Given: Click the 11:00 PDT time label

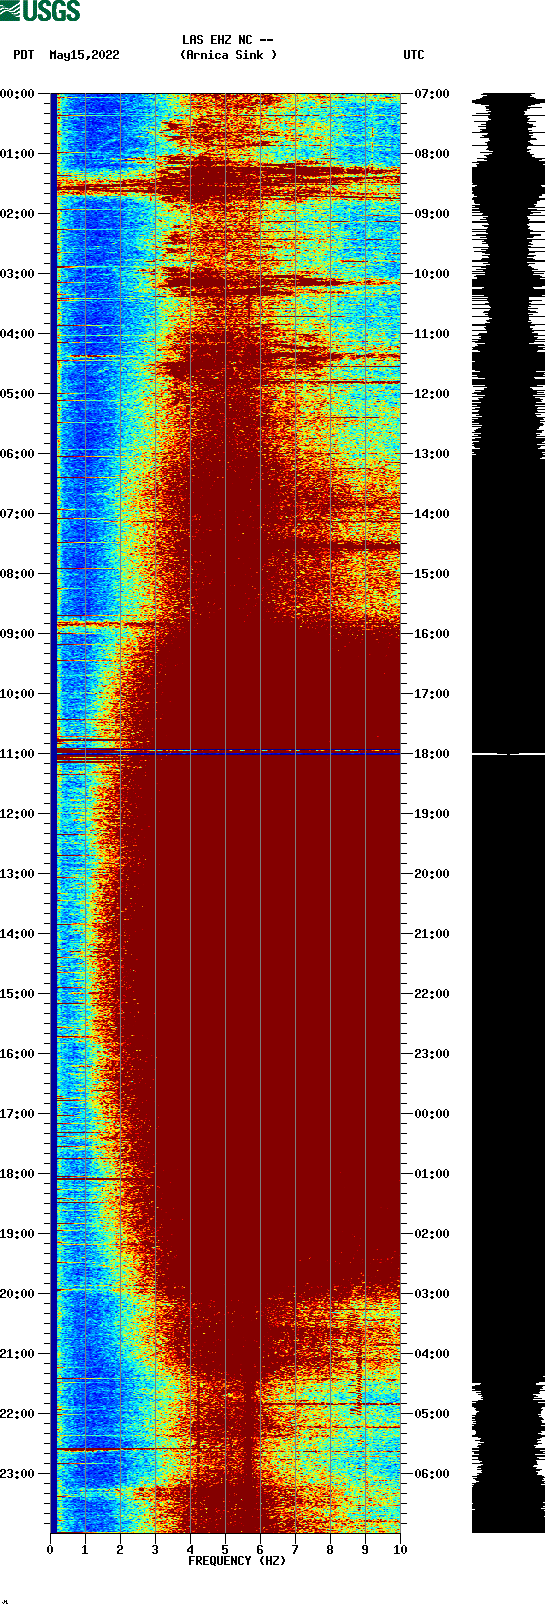Looking at the screenshot, I should click(x=18, y=754).
